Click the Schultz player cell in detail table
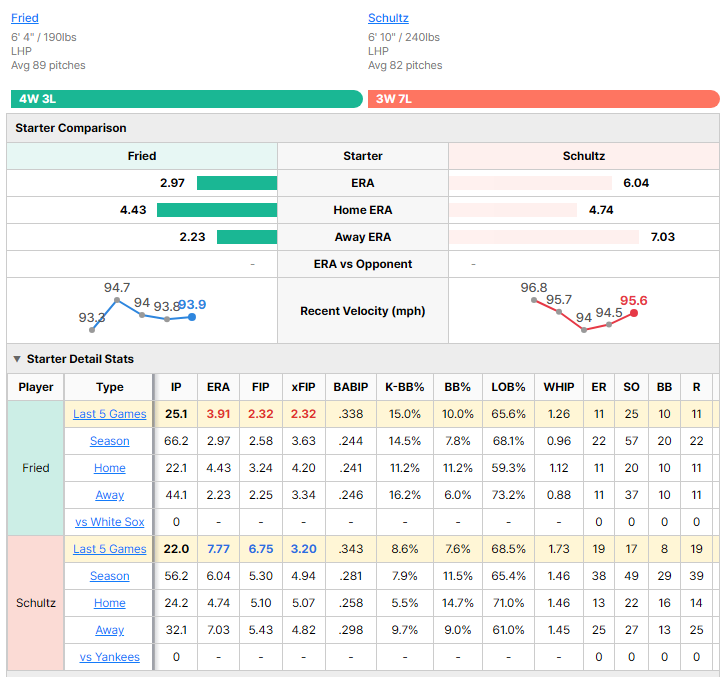The image size is (726, 677). 36,603
